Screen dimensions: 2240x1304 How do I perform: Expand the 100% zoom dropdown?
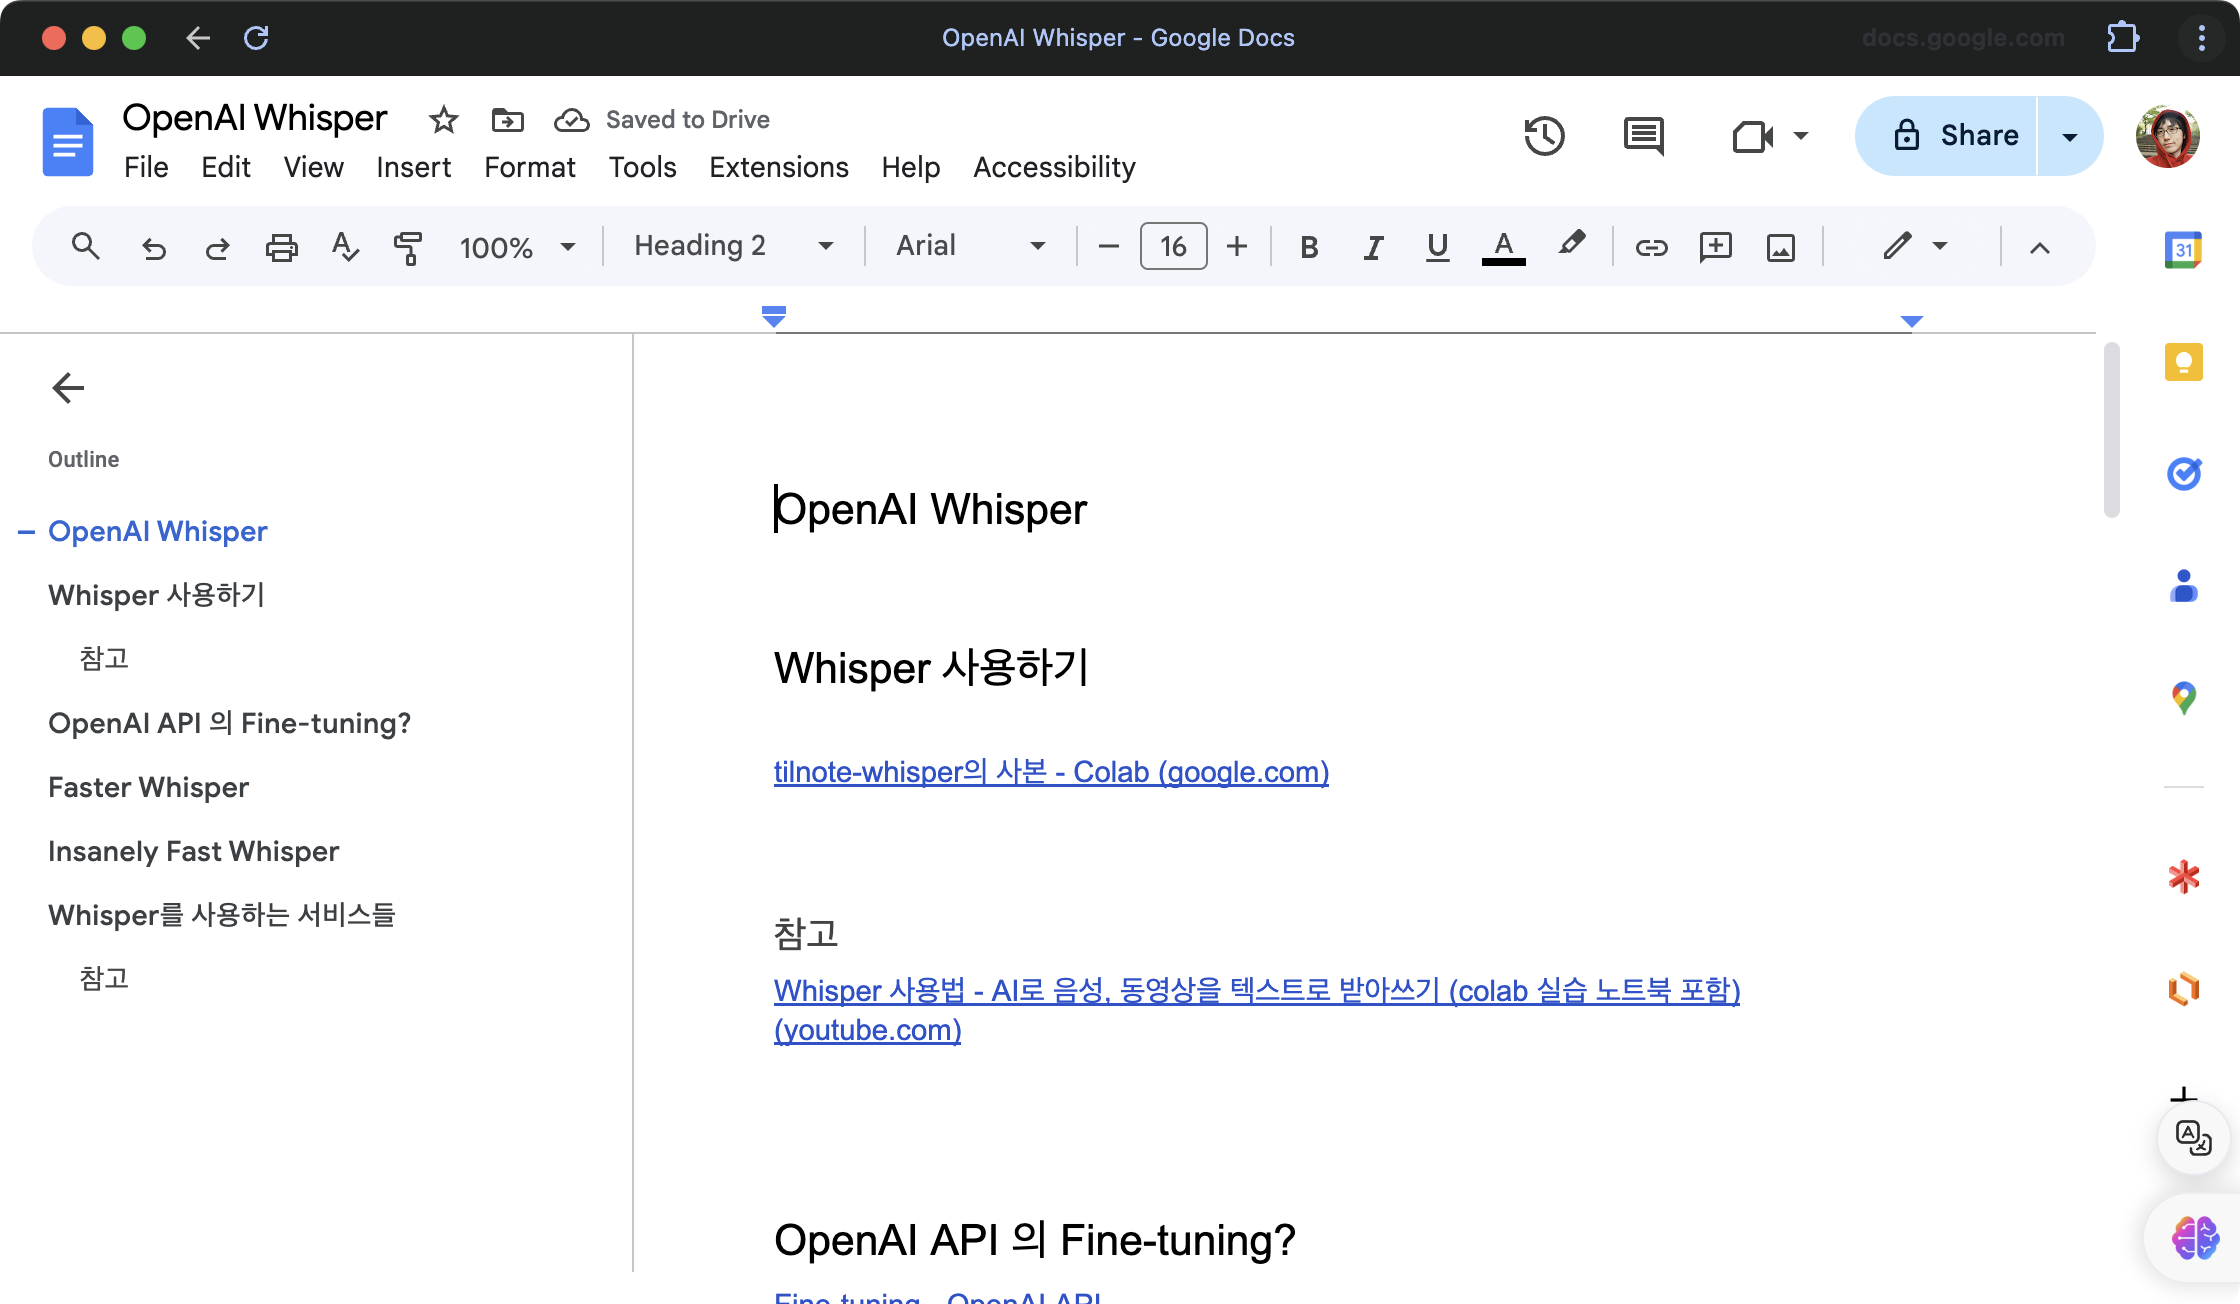(516, 247)
